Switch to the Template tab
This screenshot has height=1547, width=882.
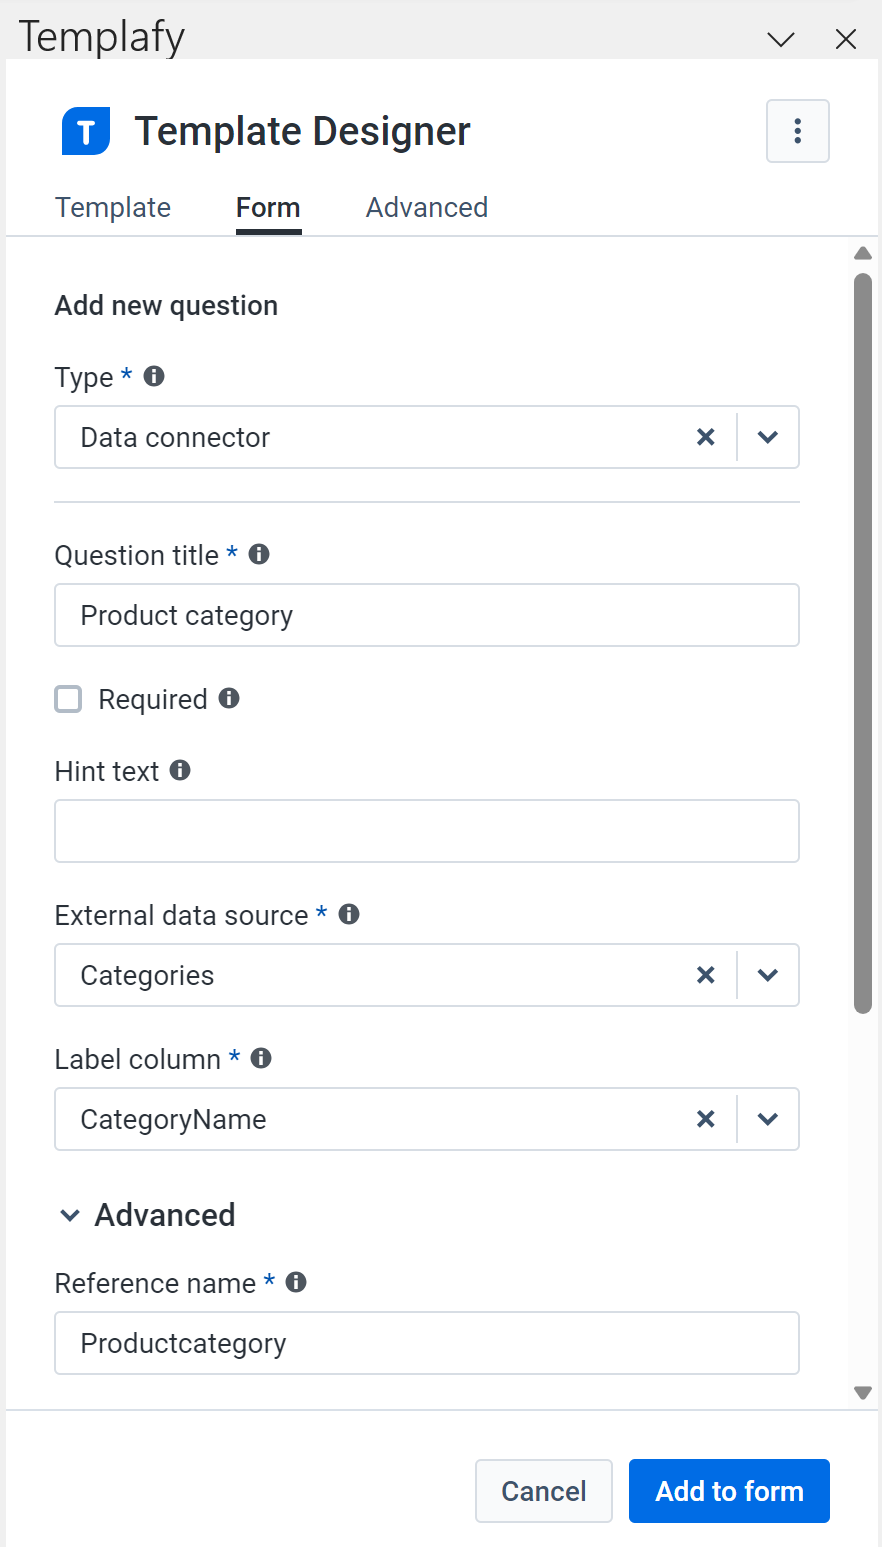coord(113,208)
